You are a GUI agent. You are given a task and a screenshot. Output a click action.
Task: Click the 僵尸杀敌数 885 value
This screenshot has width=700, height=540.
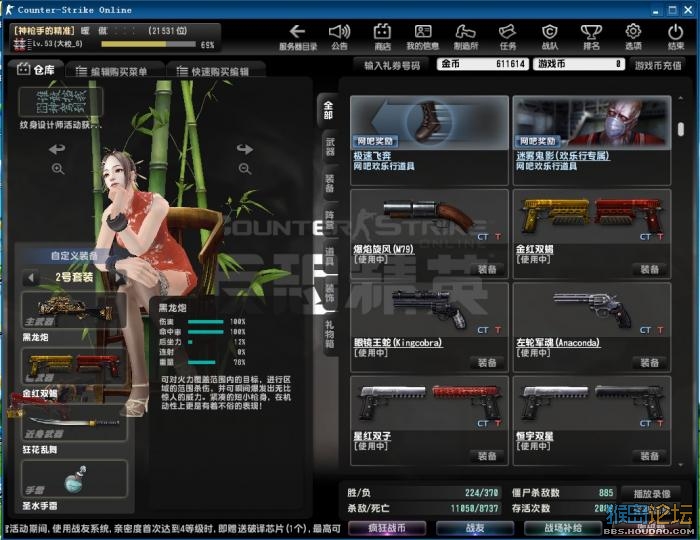click(606, 493)
